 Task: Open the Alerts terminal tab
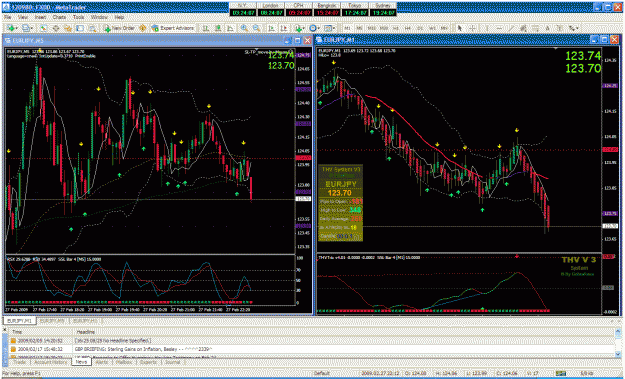102,362
